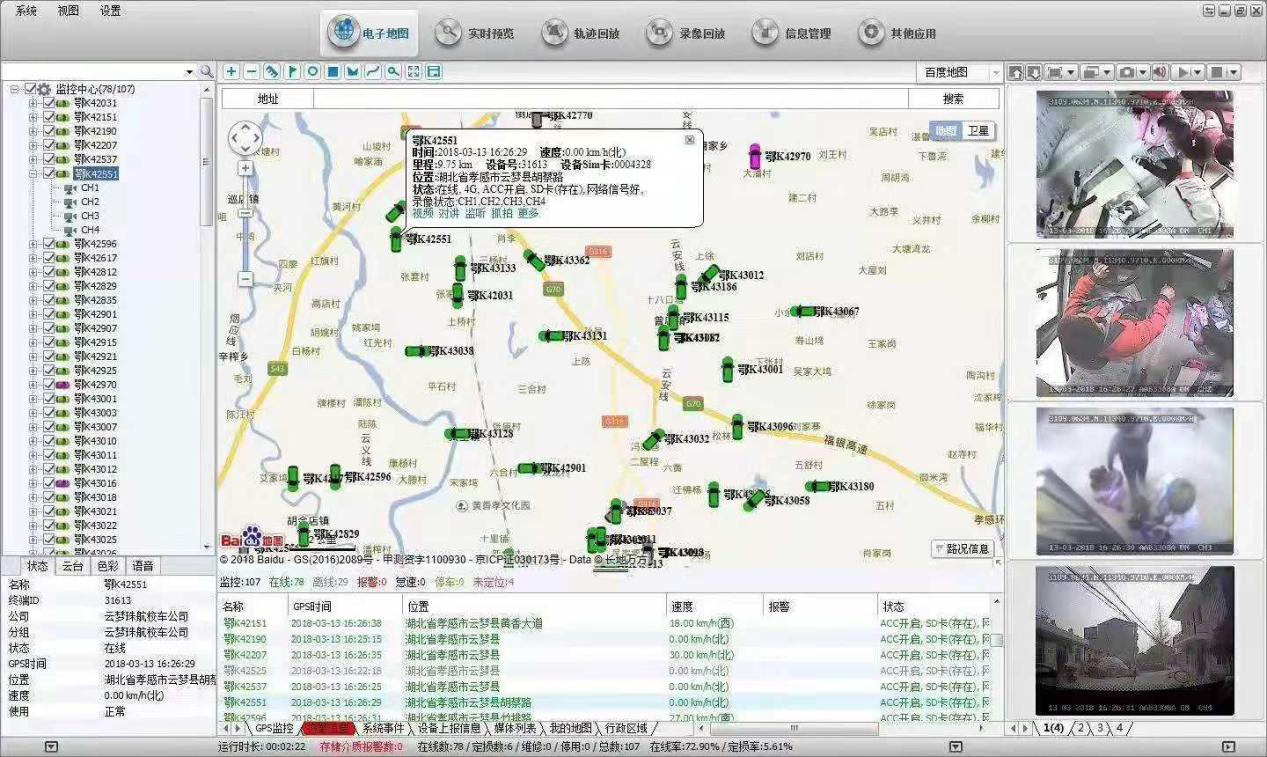Click the magnifier search tool in map toolbar
The image size is (1267, 757).
point(394,72)
